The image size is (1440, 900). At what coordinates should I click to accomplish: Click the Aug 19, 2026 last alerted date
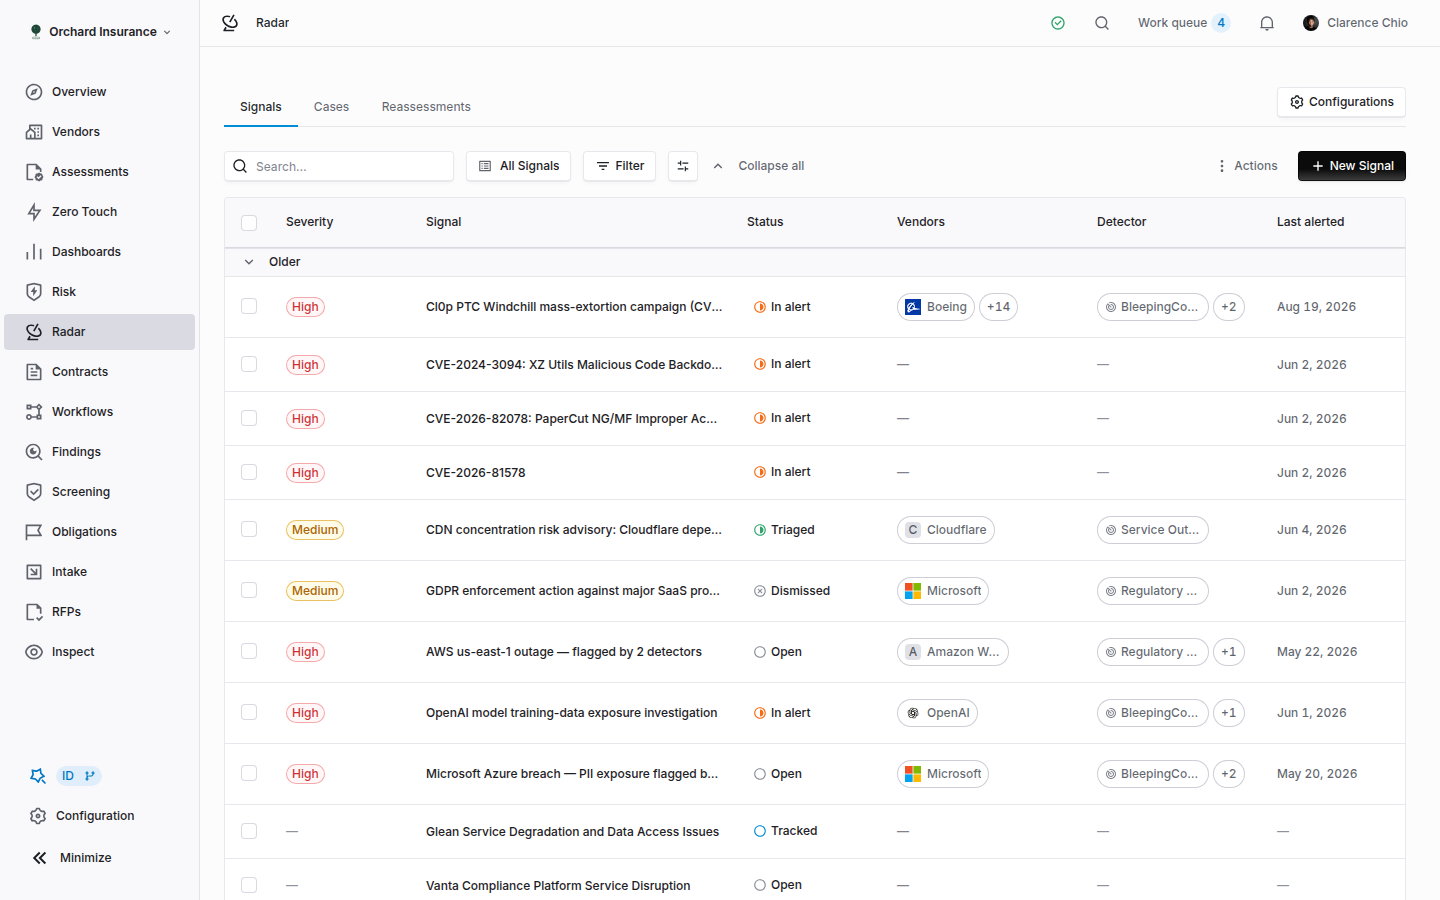click(x=1316, y=307)
